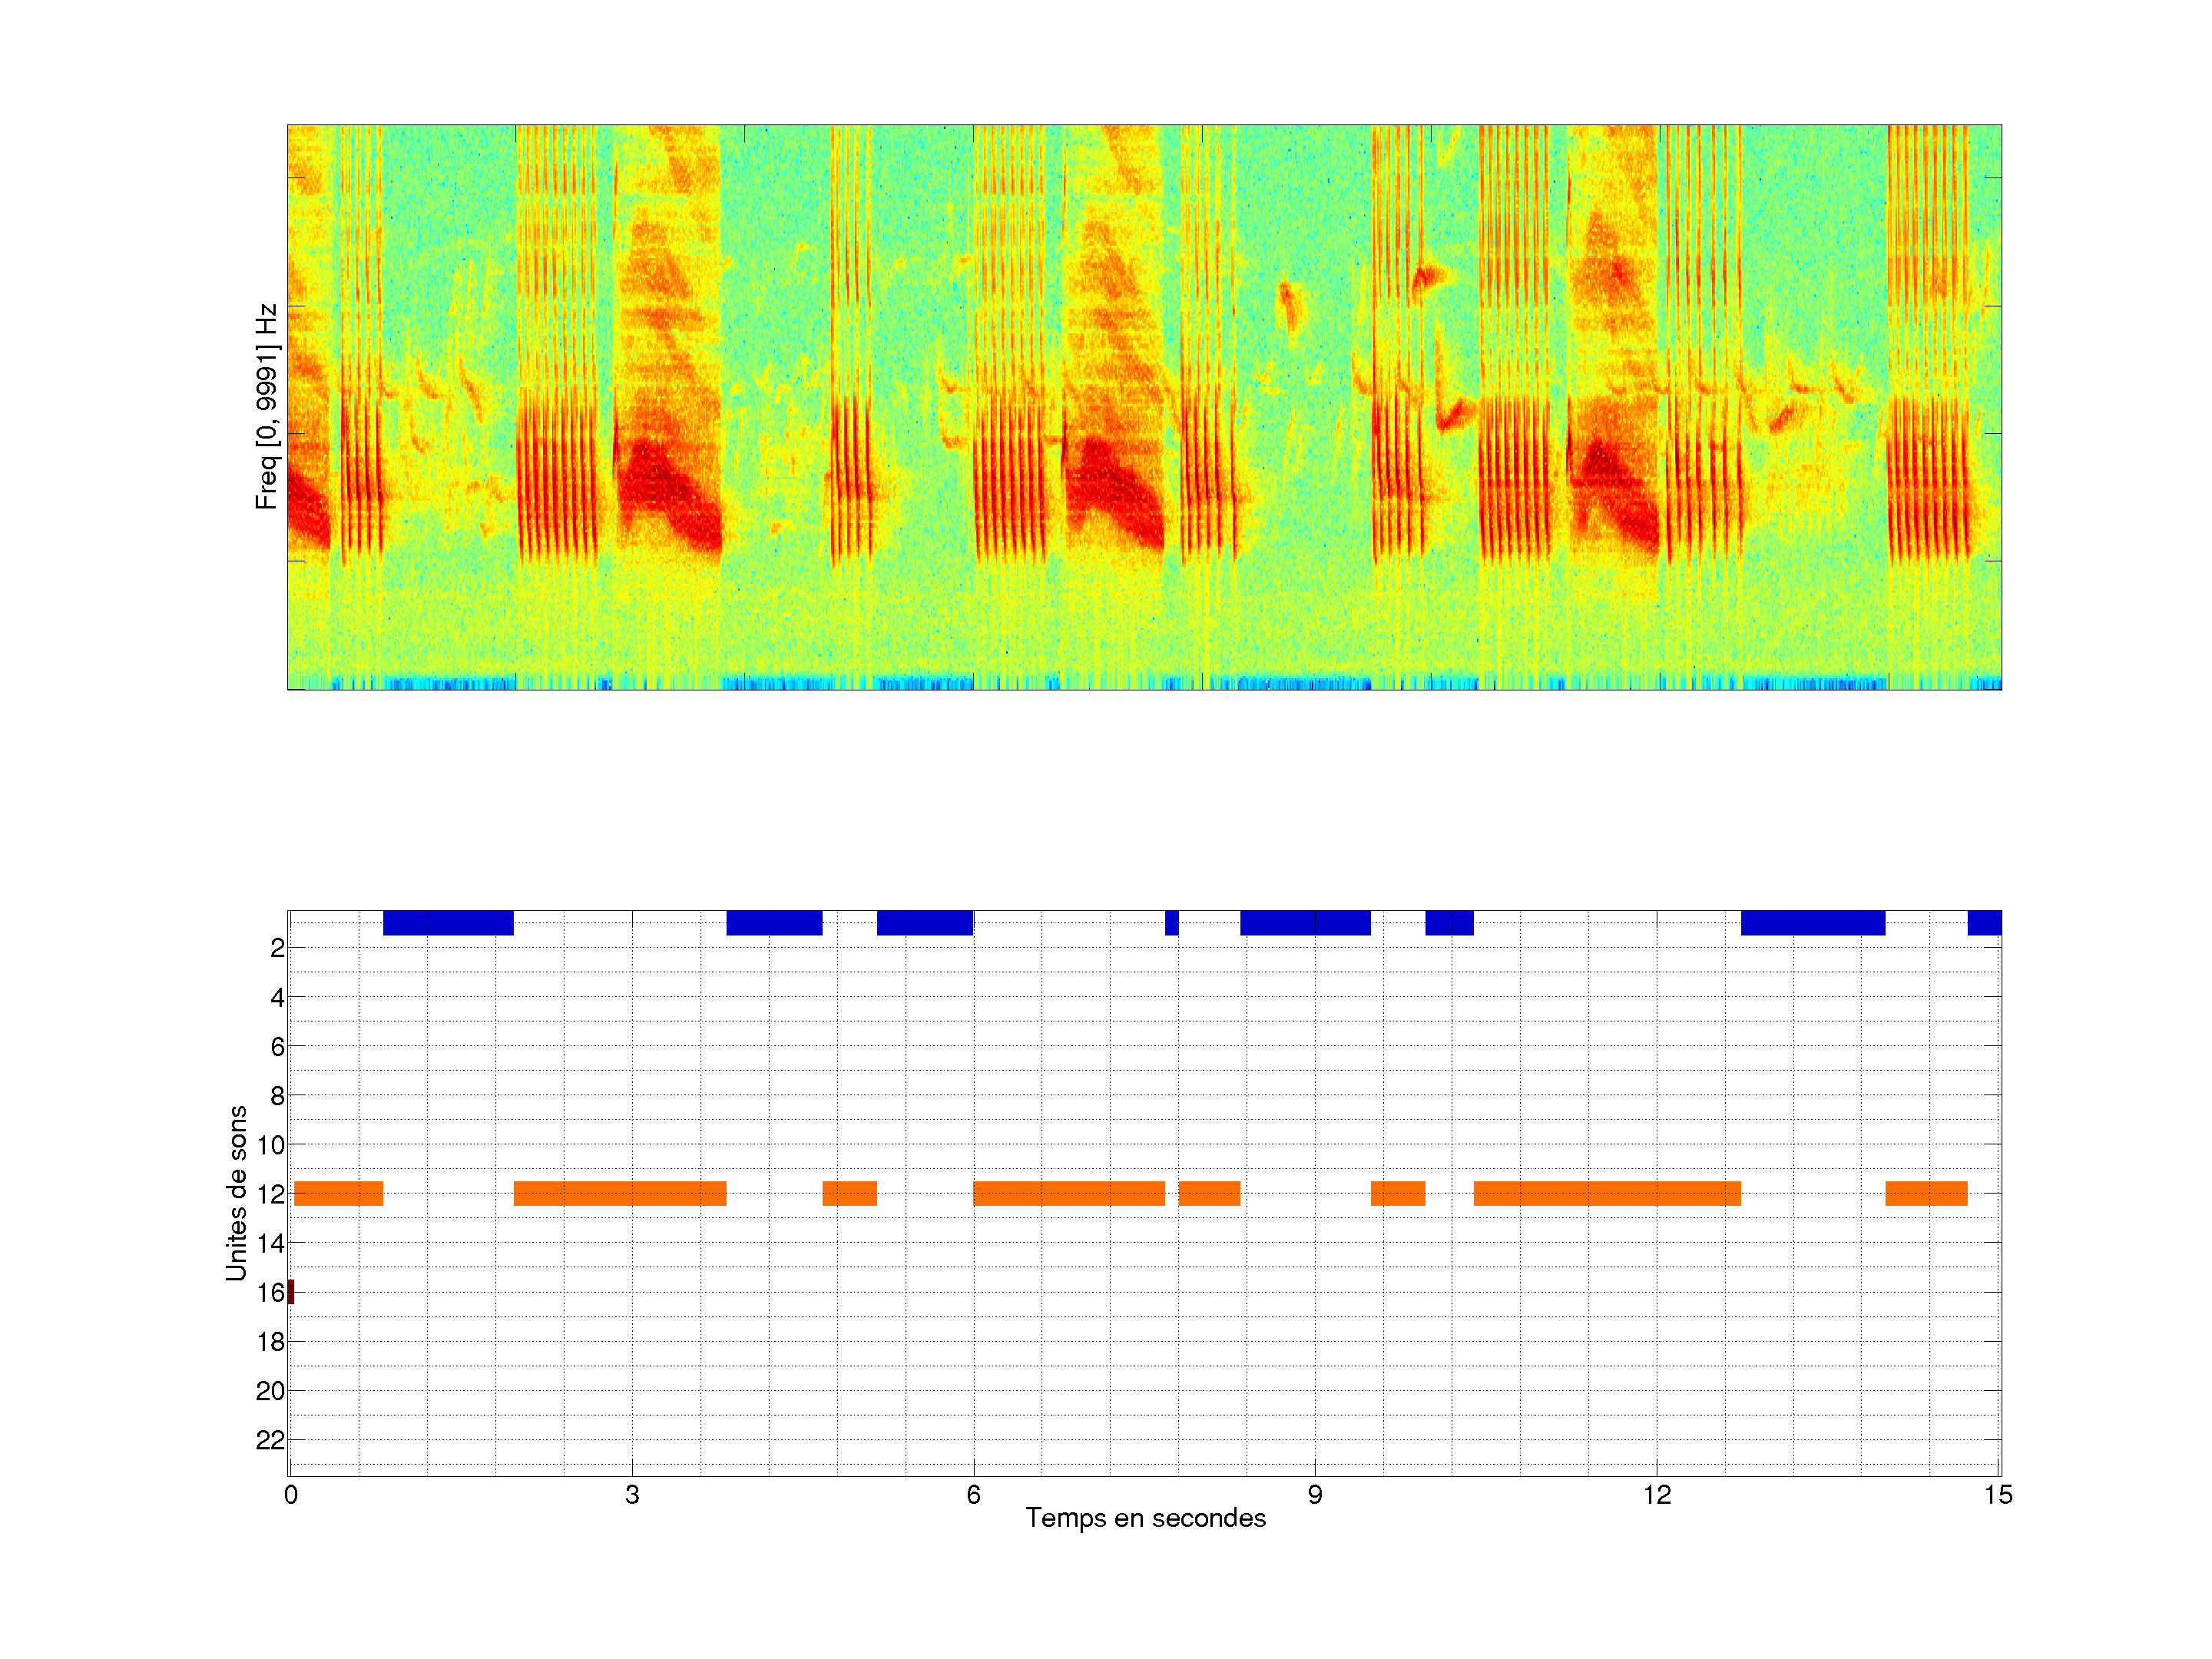Select the first blue bar at the top row
Viewport: 2212px width, 1659px height.
(x=448, y=923)
